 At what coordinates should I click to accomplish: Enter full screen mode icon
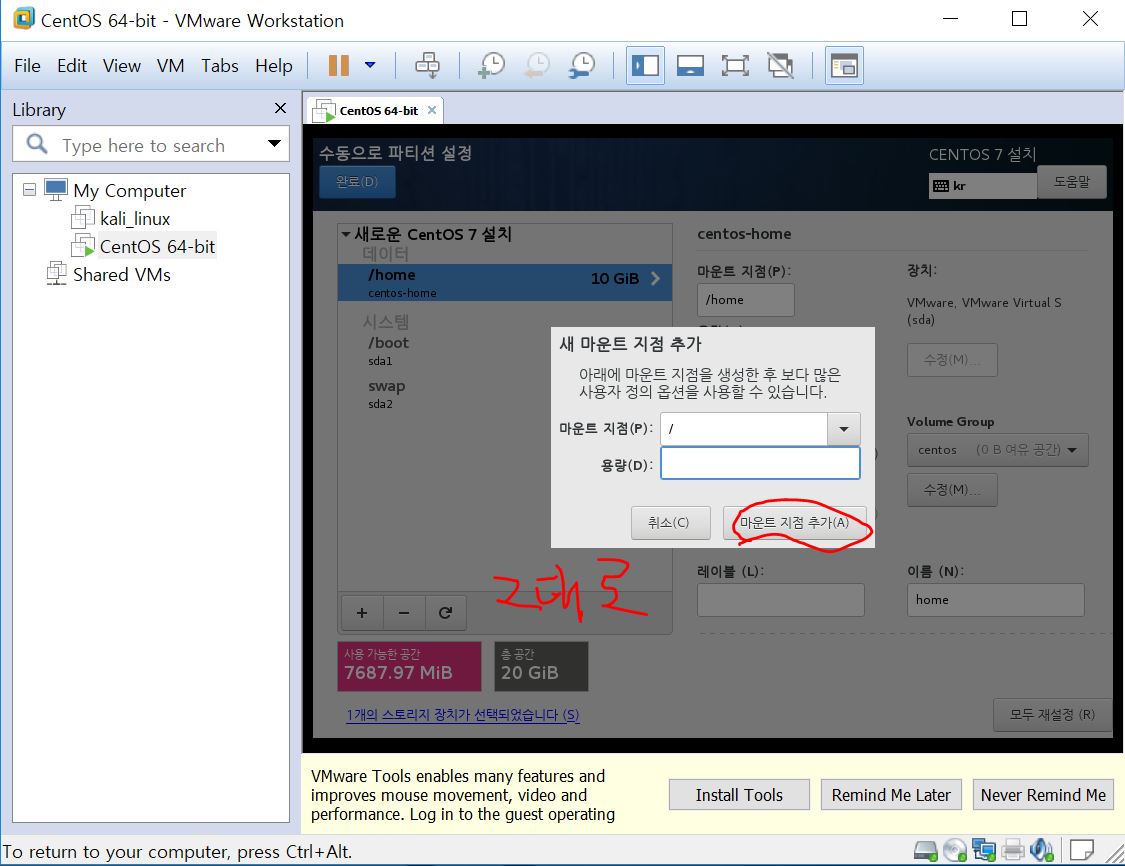coord(735,65)
